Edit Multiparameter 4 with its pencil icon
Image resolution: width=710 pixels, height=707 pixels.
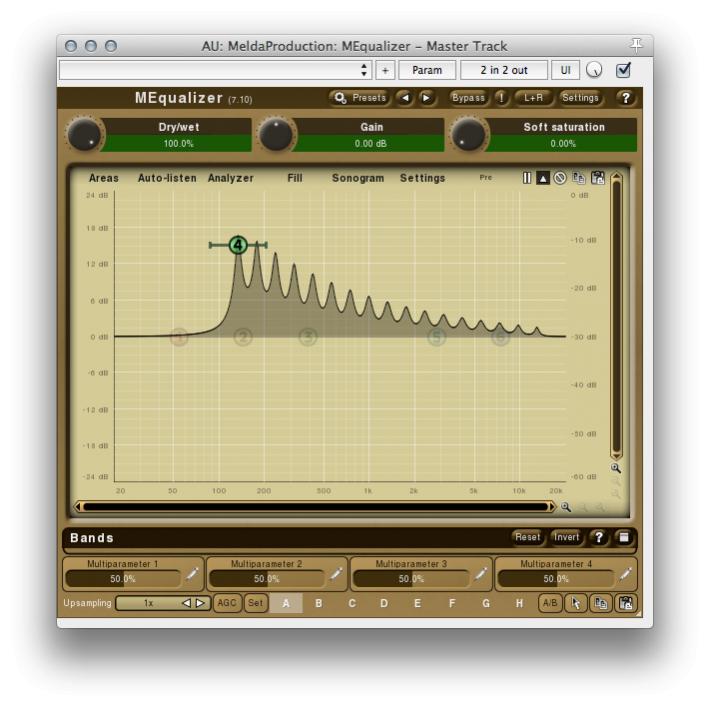[x=626, y=574]
